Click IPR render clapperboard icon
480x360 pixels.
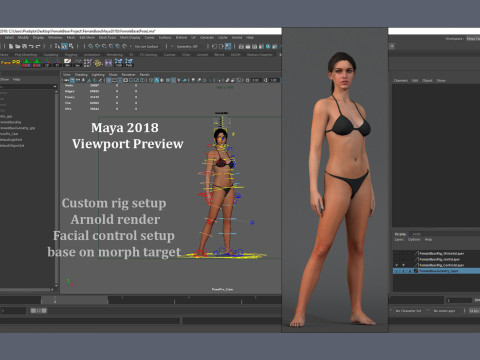[255, 46]
